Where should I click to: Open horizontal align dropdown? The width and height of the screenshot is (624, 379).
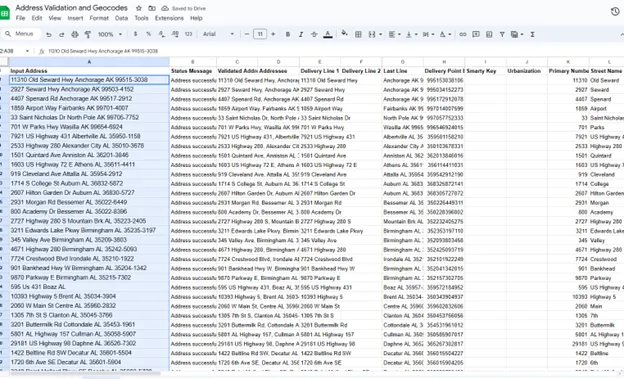point(394,34)
